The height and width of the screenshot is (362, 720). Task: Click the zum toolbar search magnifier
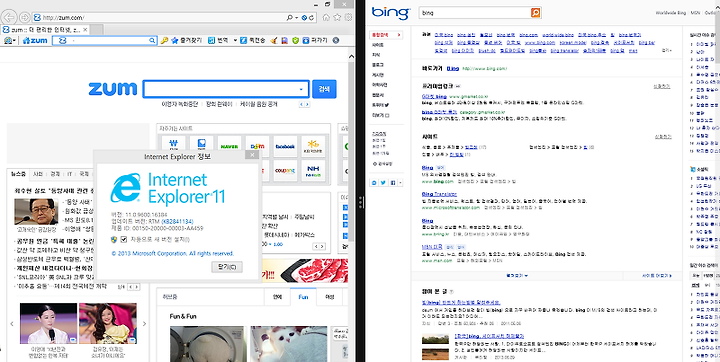[152, 40]
